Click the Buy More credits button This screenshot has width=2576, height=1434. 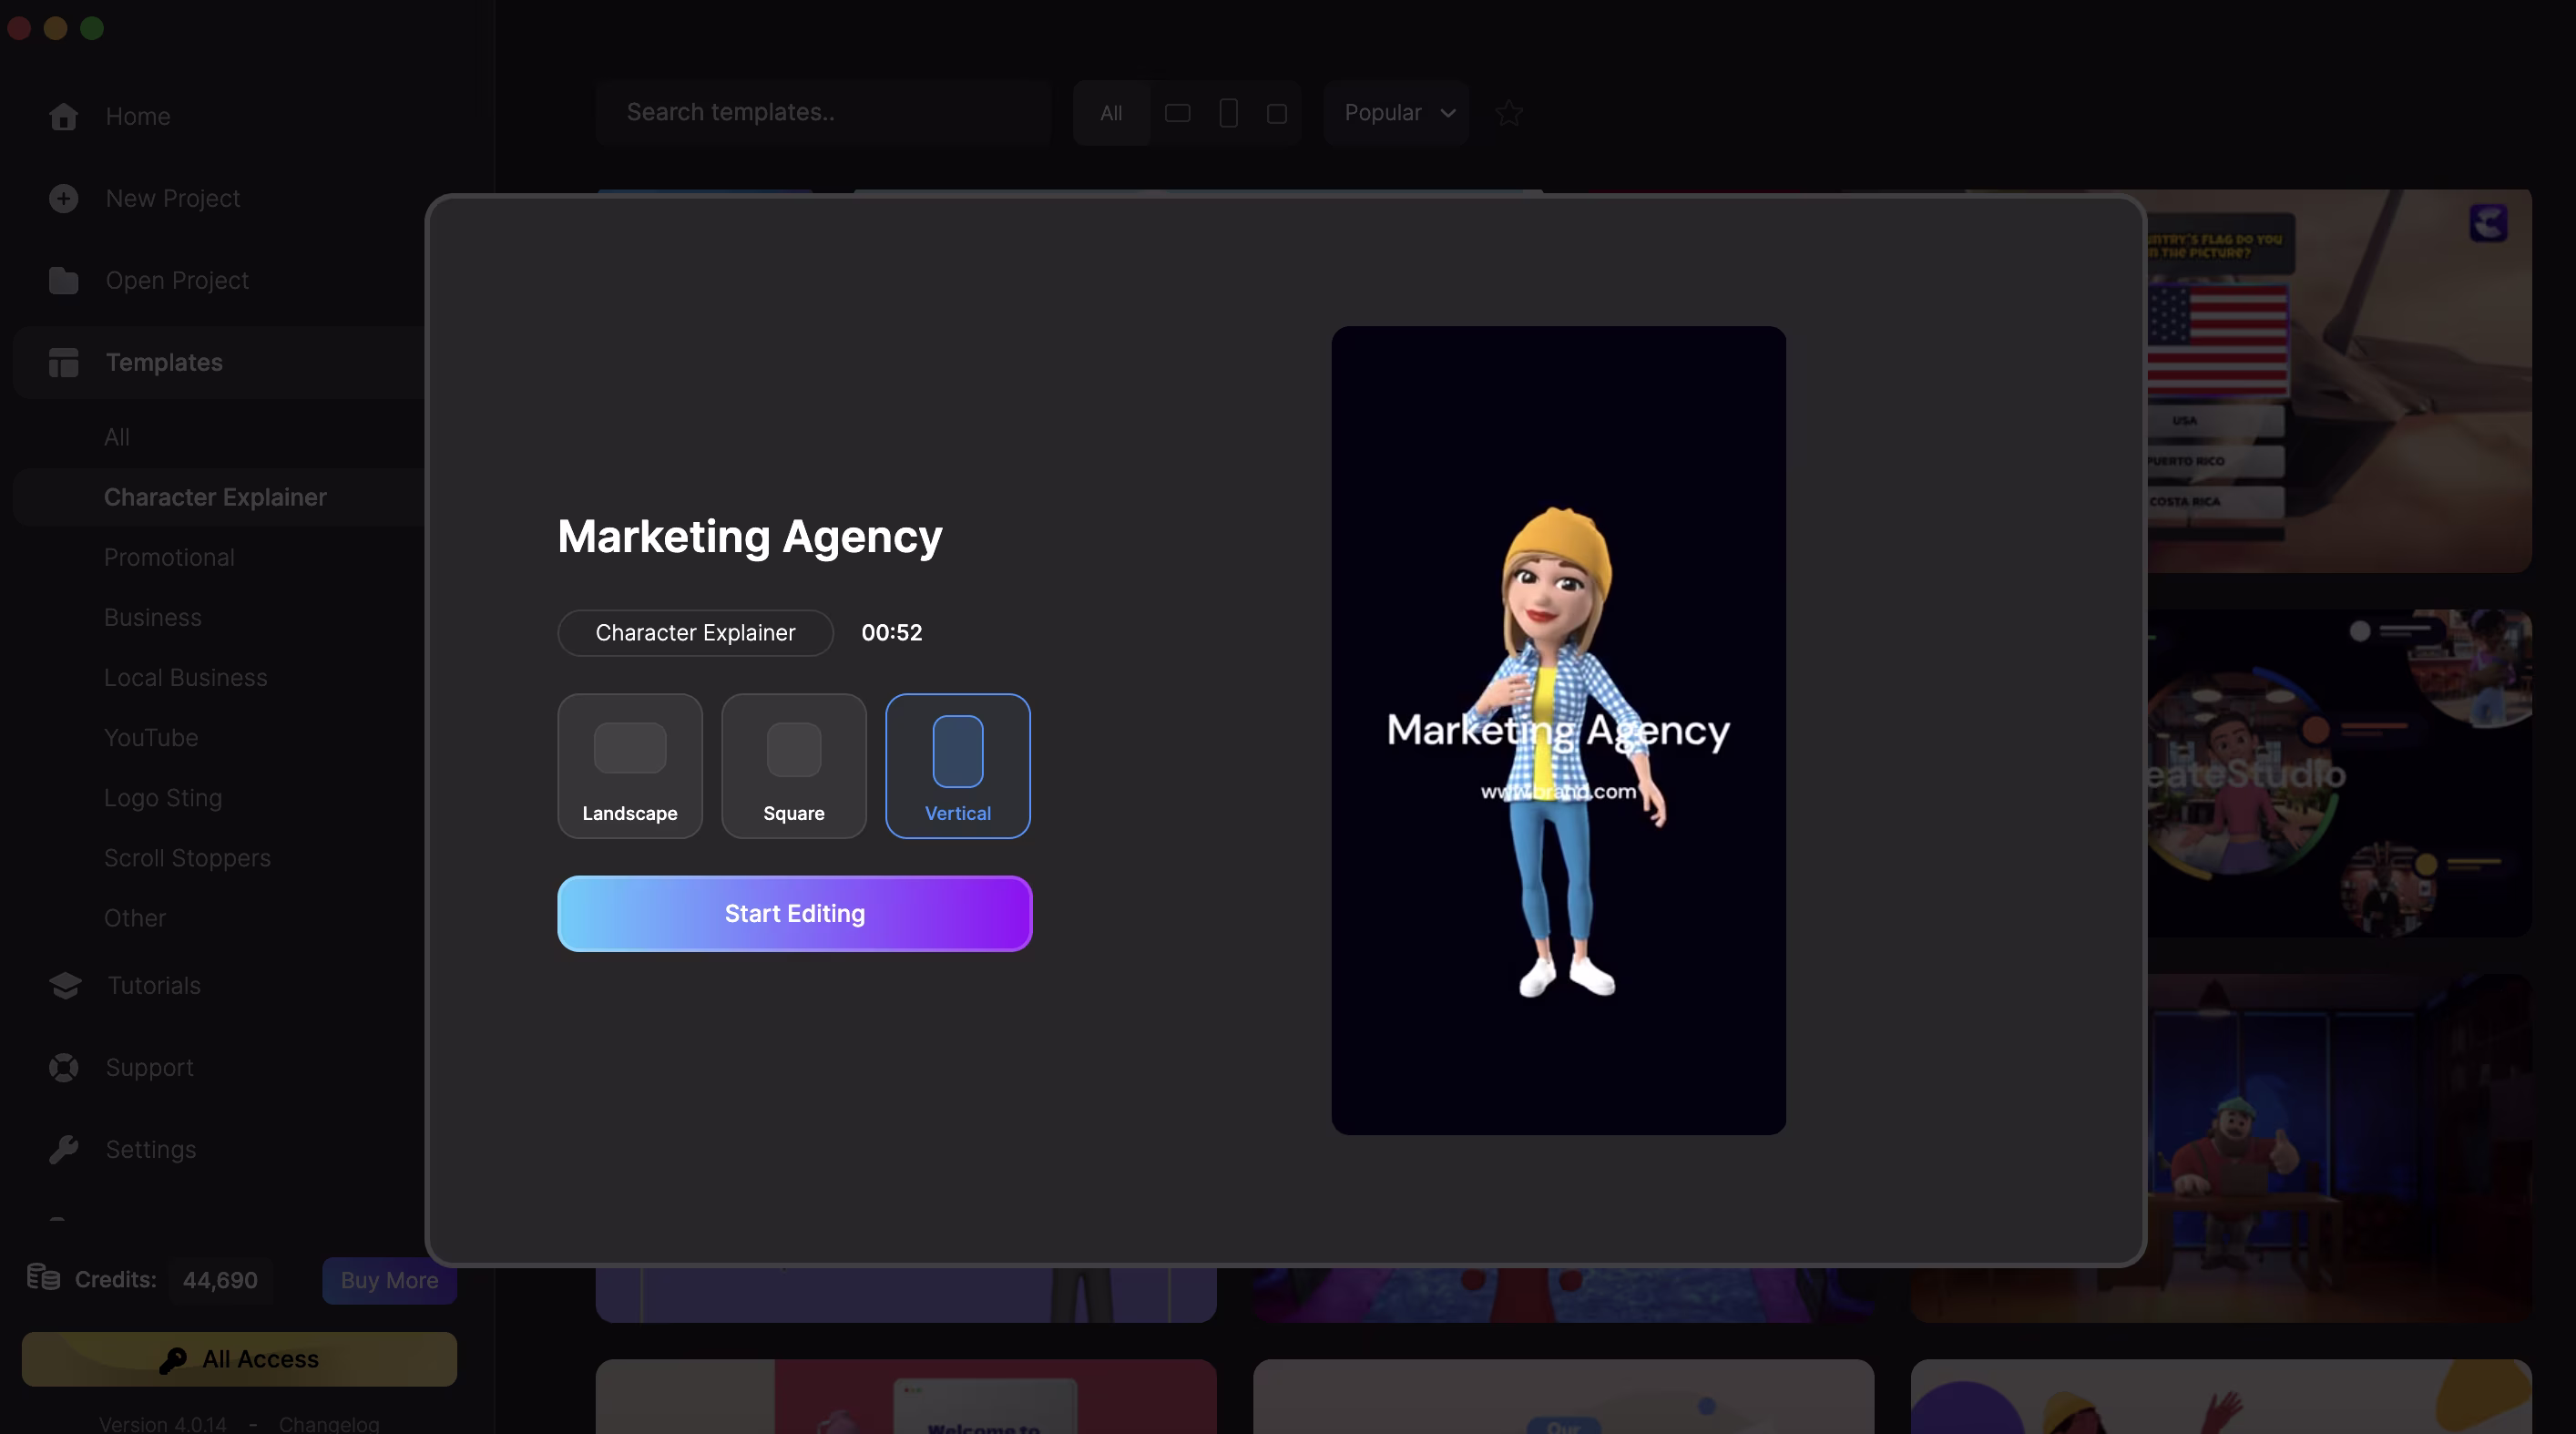pyautogui.click(x=389, y=1280)
